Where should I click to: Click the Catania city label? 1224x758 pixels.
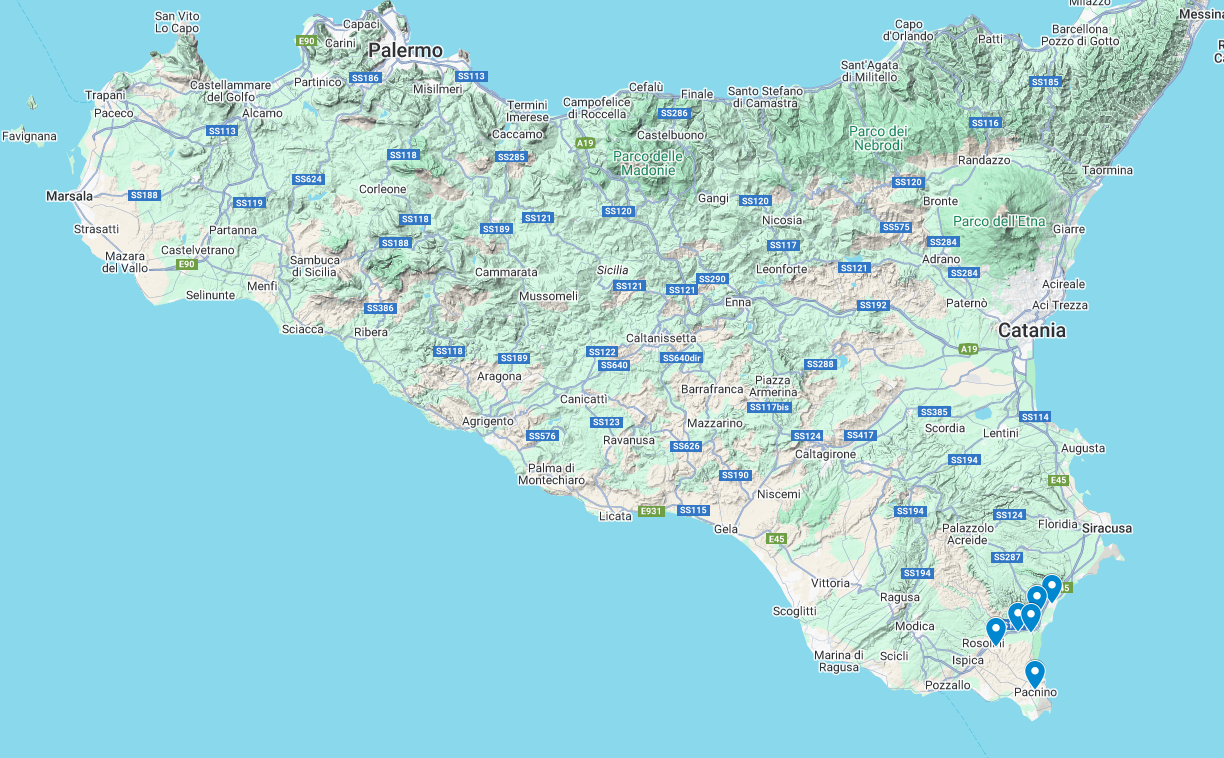(1032, 330)
